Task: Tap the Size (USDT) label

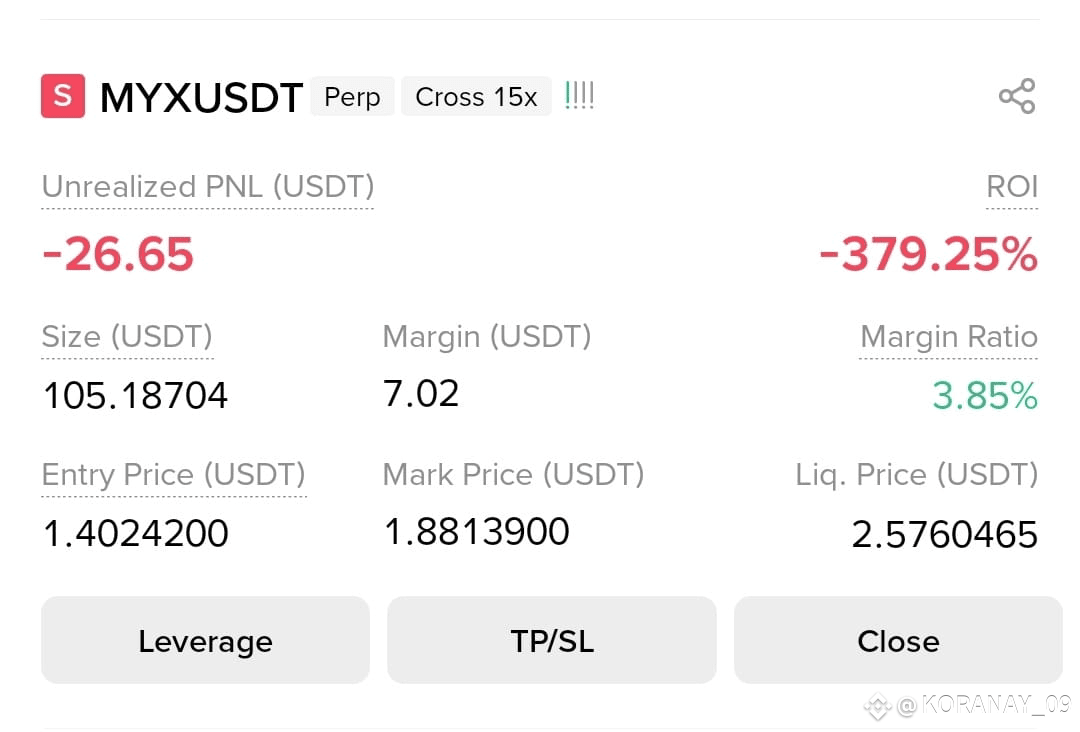Action: coord(127,337)
